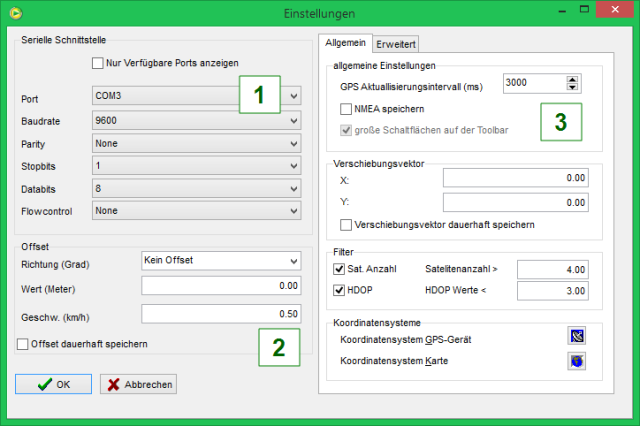
Task: Click the Koordinatensystem GPS-Gerät icon button
Action: pos(575,337)
